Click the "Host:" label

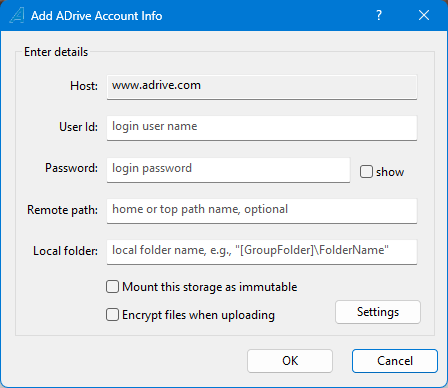pyautogui.click(x=84, y=86)
